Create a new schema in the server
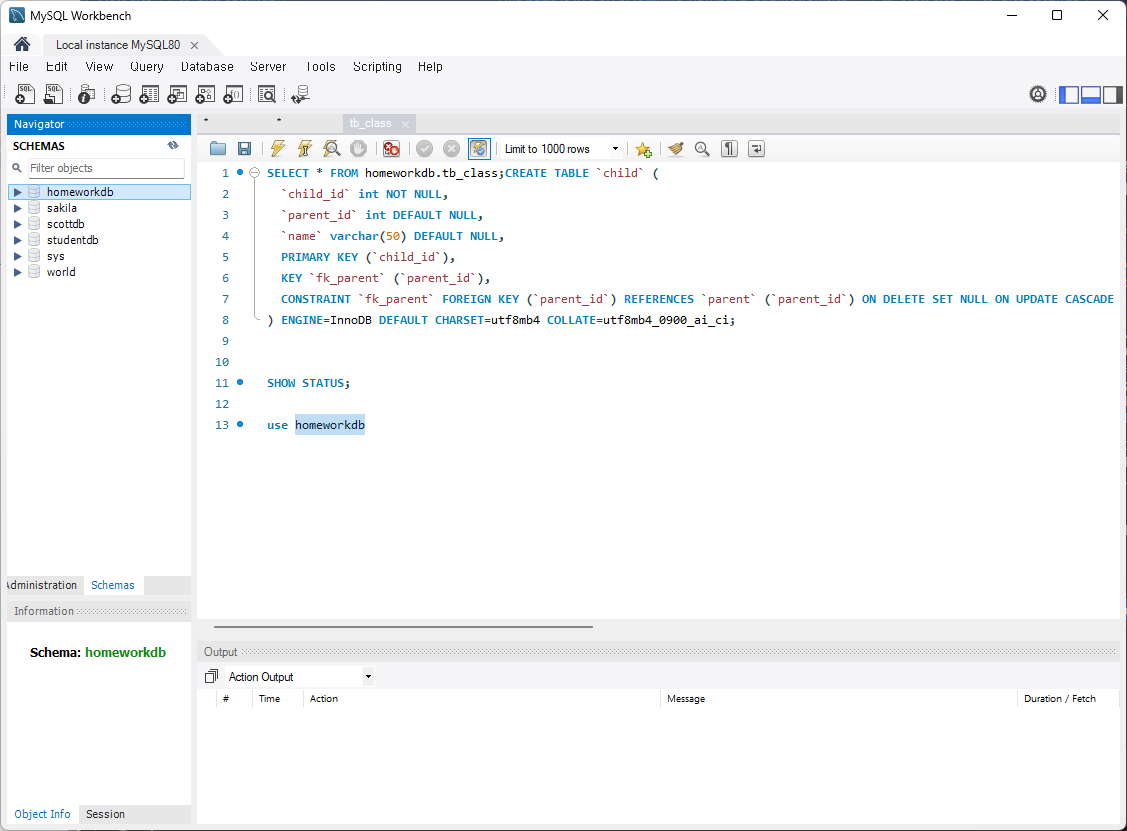The image size is (1127, 831). (121, 93)
